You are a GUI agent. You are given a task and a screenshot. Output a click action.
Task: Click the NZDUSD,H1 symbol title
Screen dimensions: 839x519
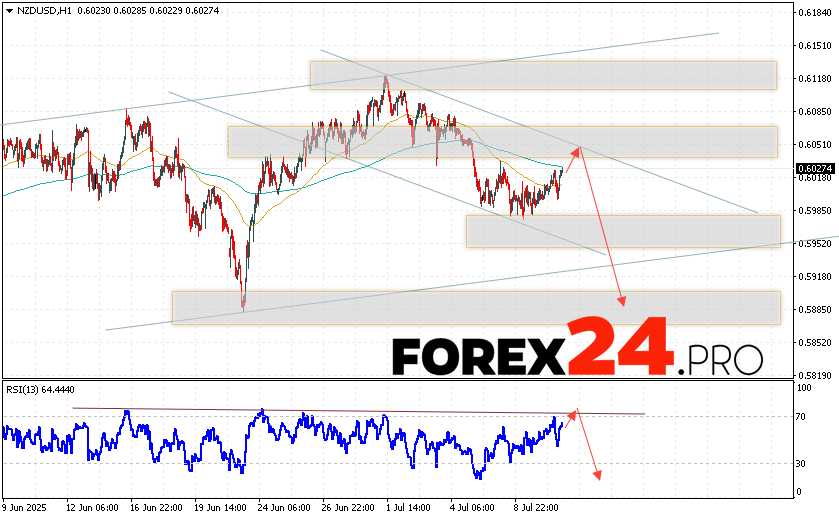36,10
